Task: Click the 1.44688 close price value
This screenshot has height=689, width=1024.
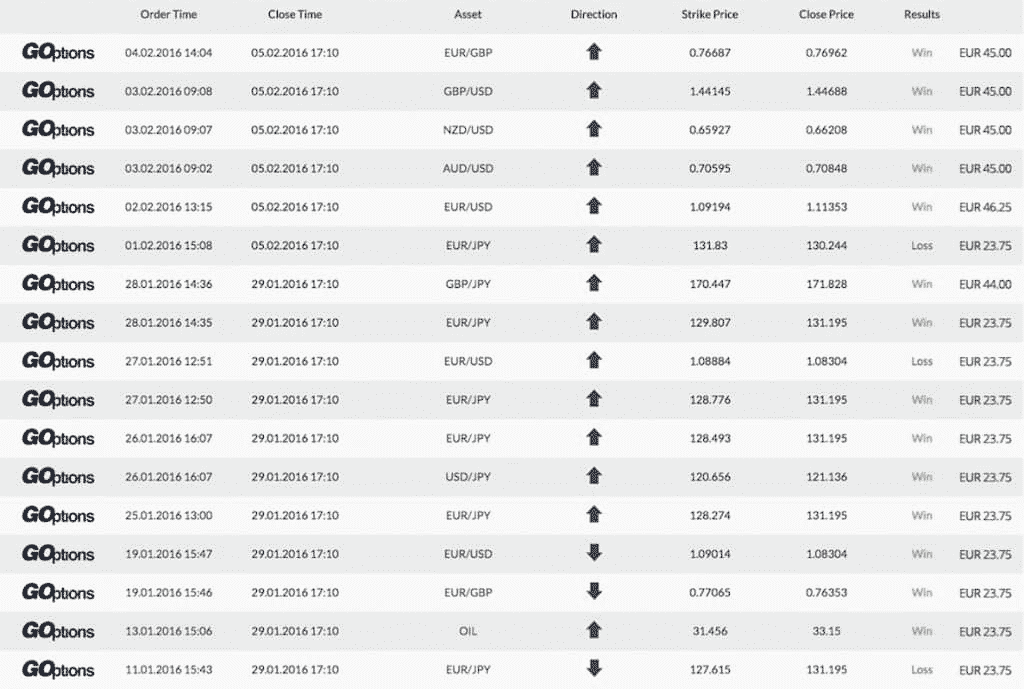Action: click(826, 91)
